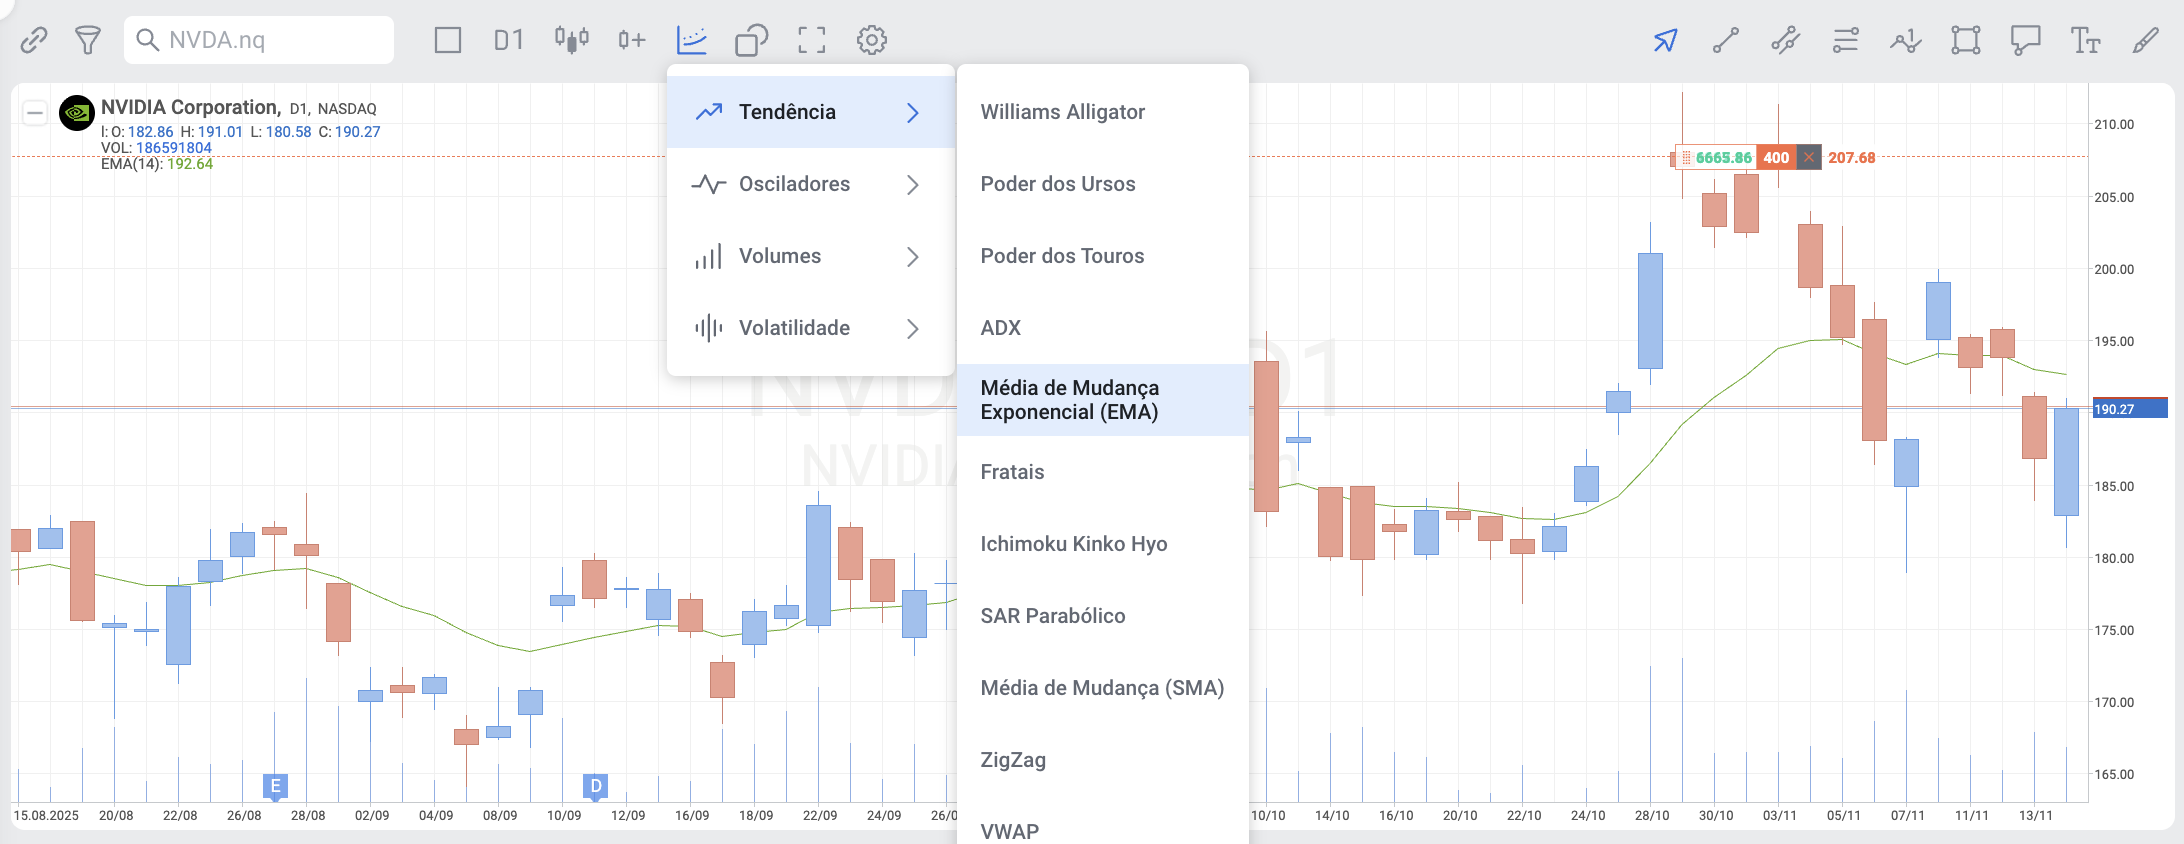Select the square layout icon
This screenshot has width=2184, height=844.
pyautogui.click(x=448, y=40)
